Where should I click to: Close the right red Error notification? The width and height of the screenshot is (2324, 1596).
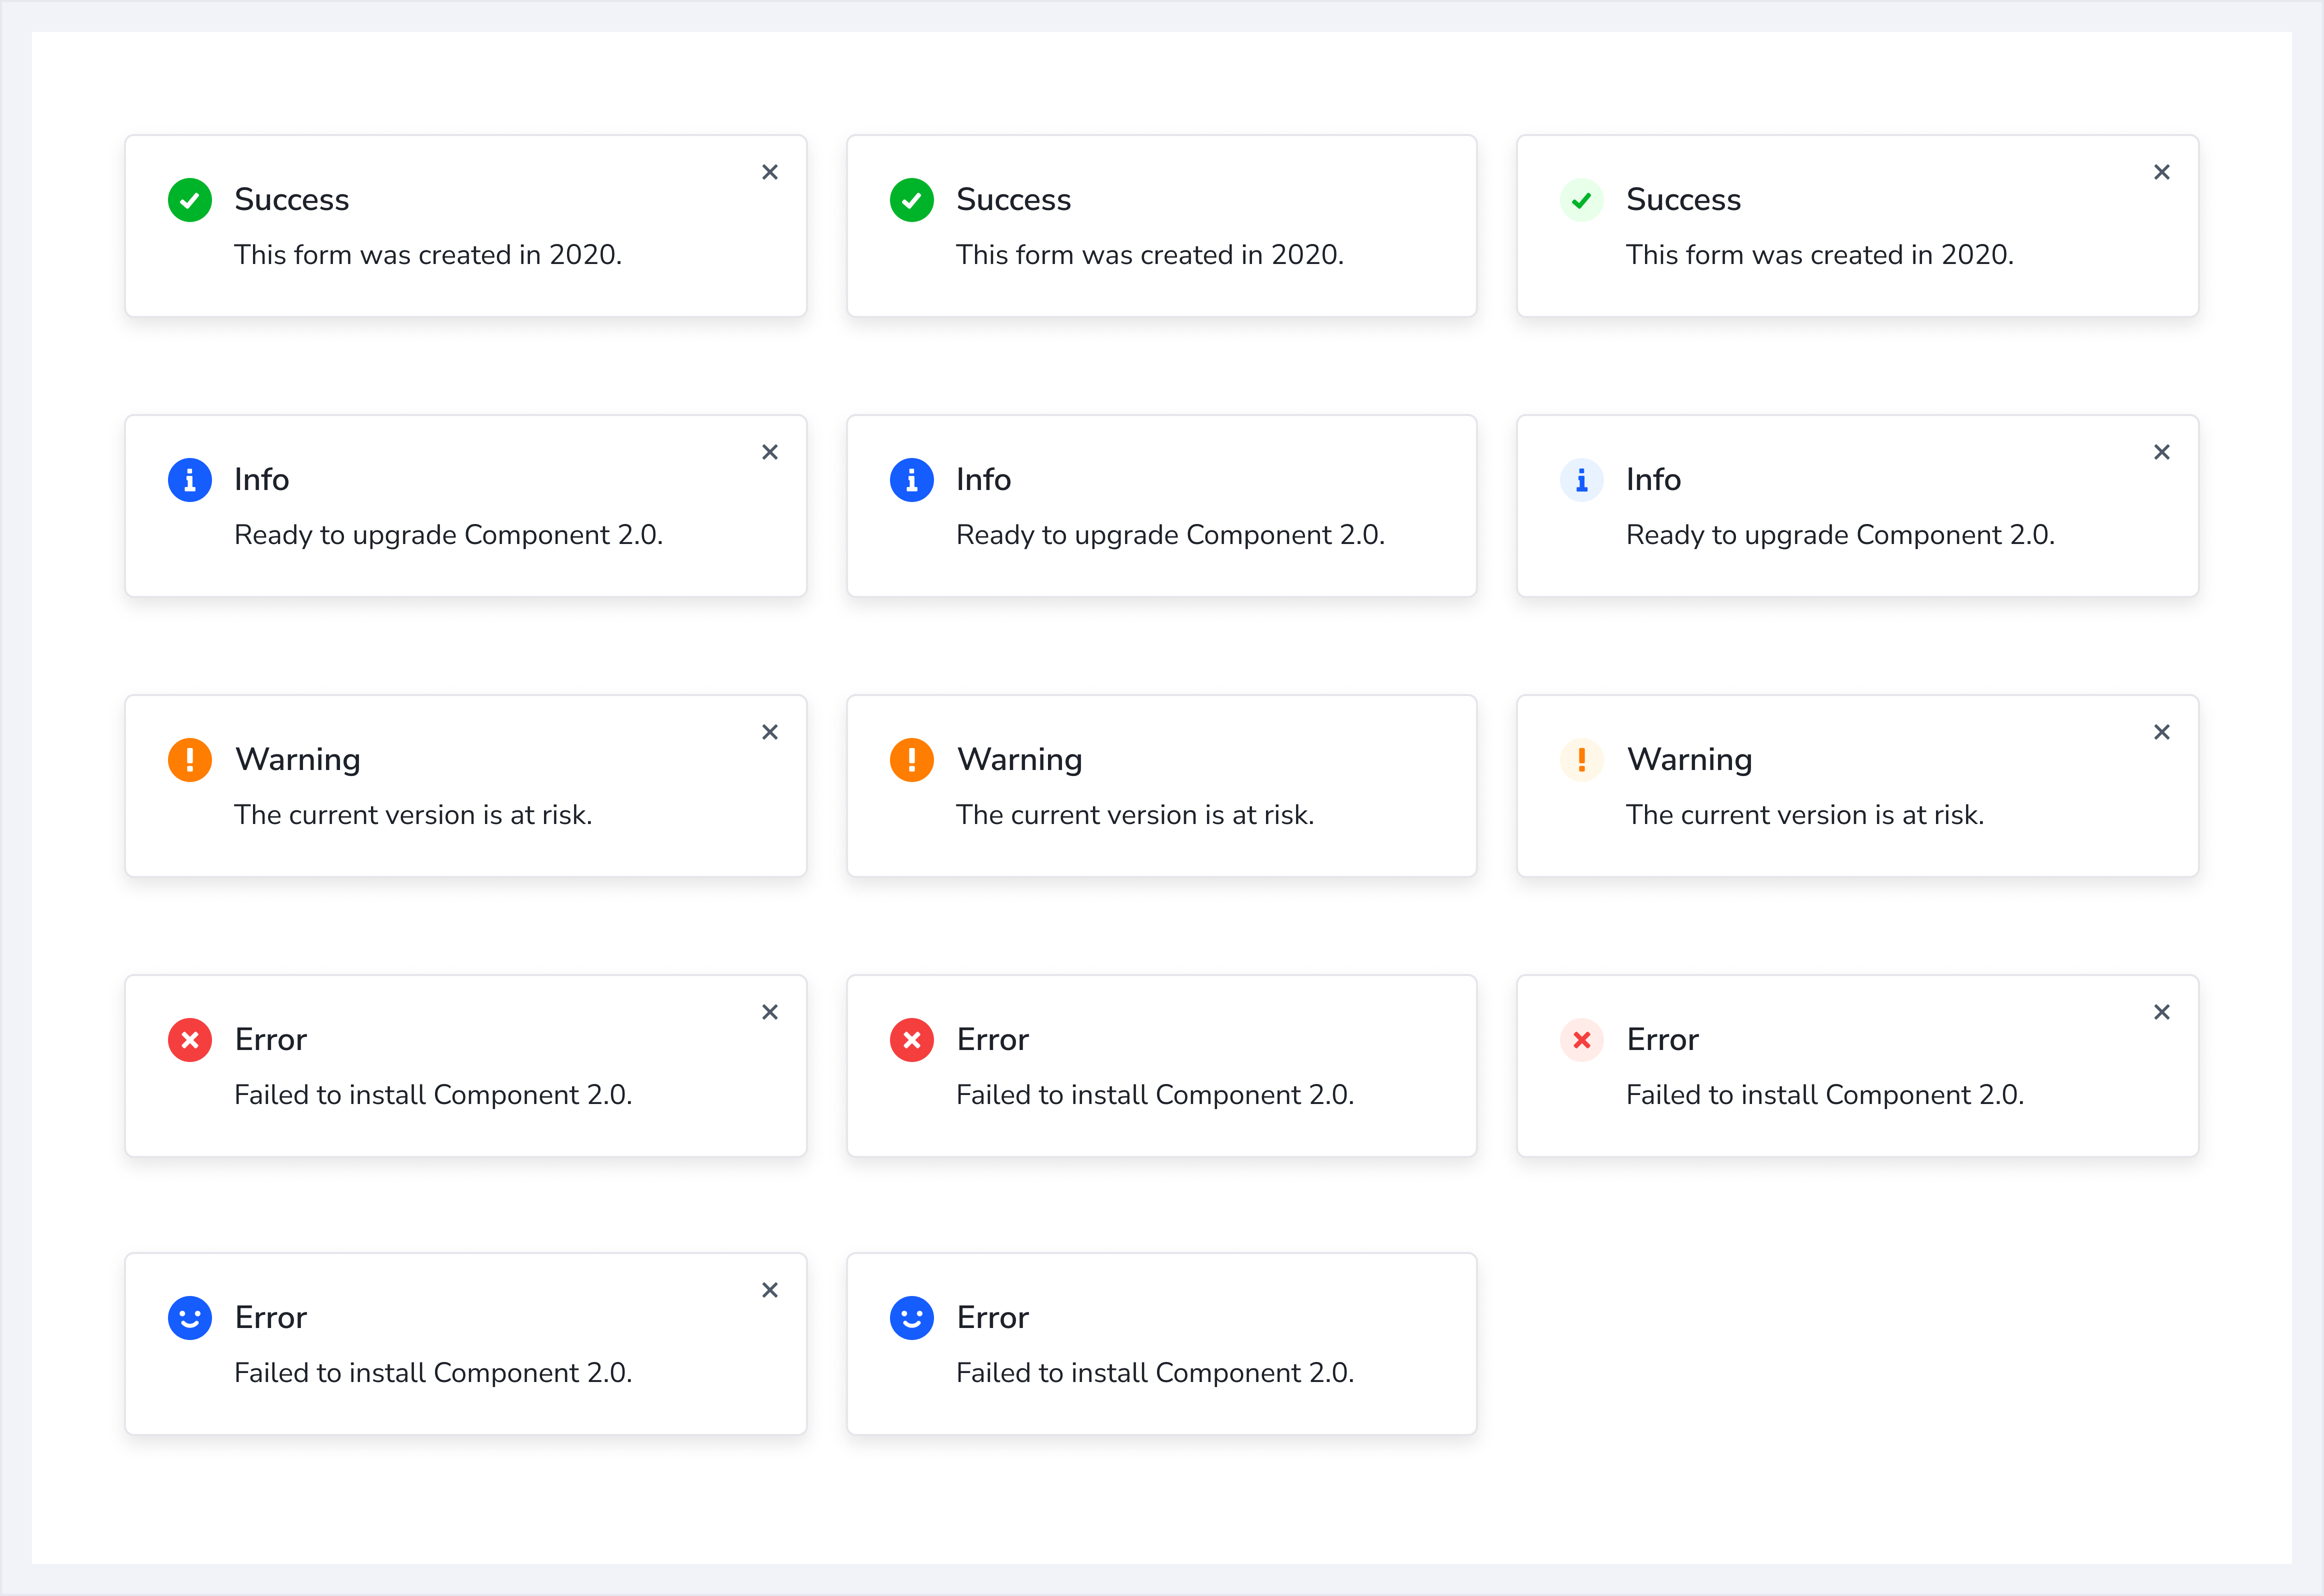click(2161, 1012)
